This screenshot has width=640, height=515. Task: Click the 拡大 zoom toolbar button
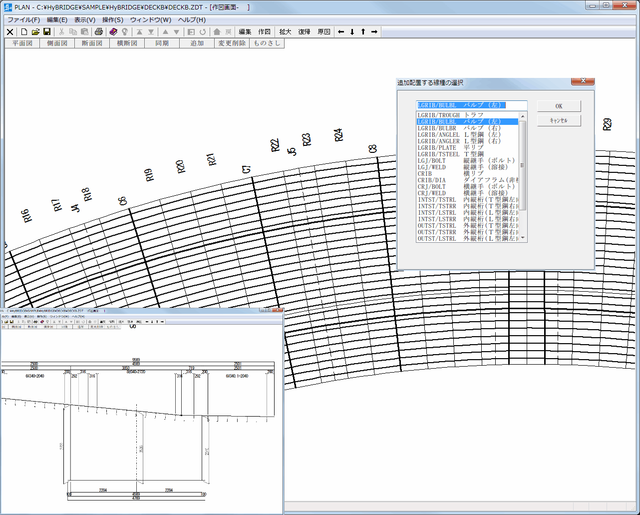pos(285,32)
